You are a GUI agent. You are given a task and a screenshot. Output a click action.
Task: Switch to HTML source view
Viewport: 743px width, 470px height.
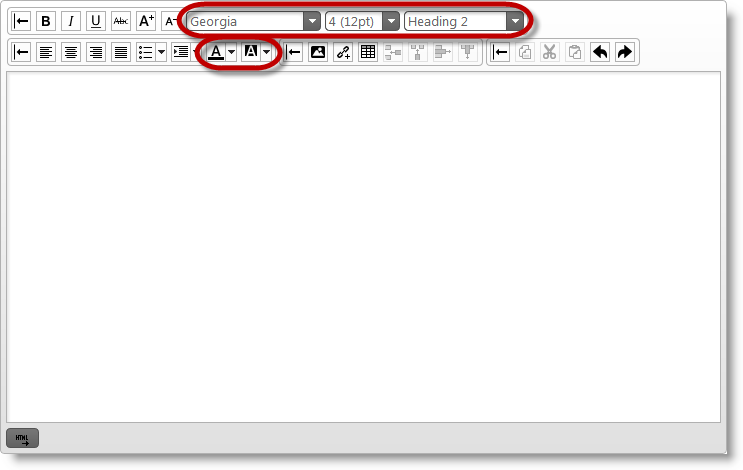pyautogui.click(x=22, y=437)
